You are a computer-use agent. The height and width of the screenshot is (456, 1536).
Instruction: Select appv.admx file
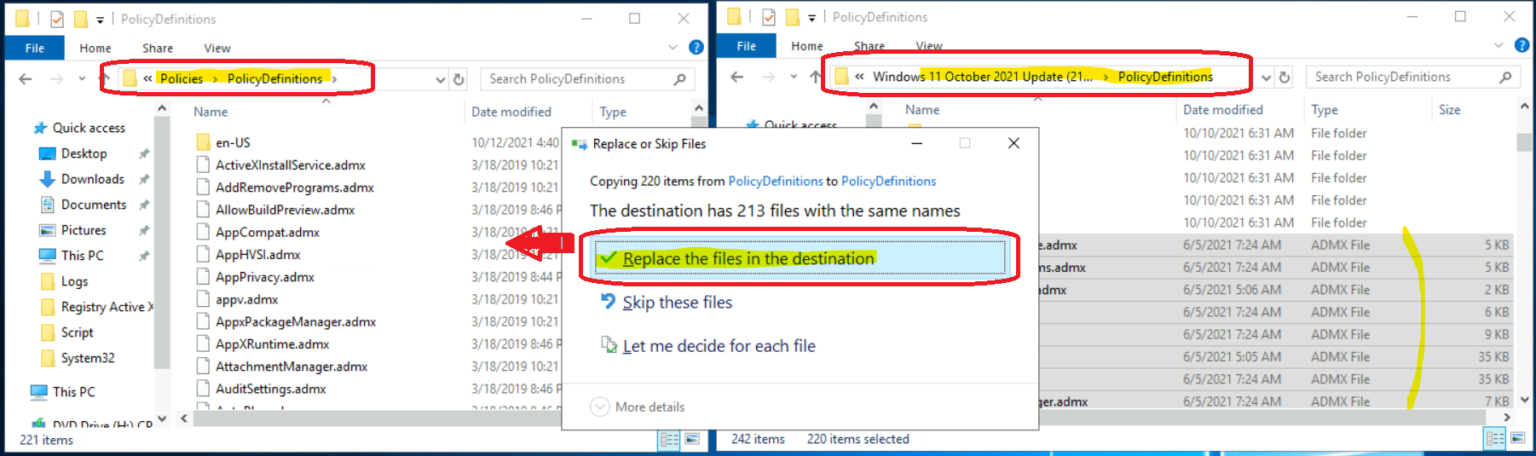tap(247, 299)
